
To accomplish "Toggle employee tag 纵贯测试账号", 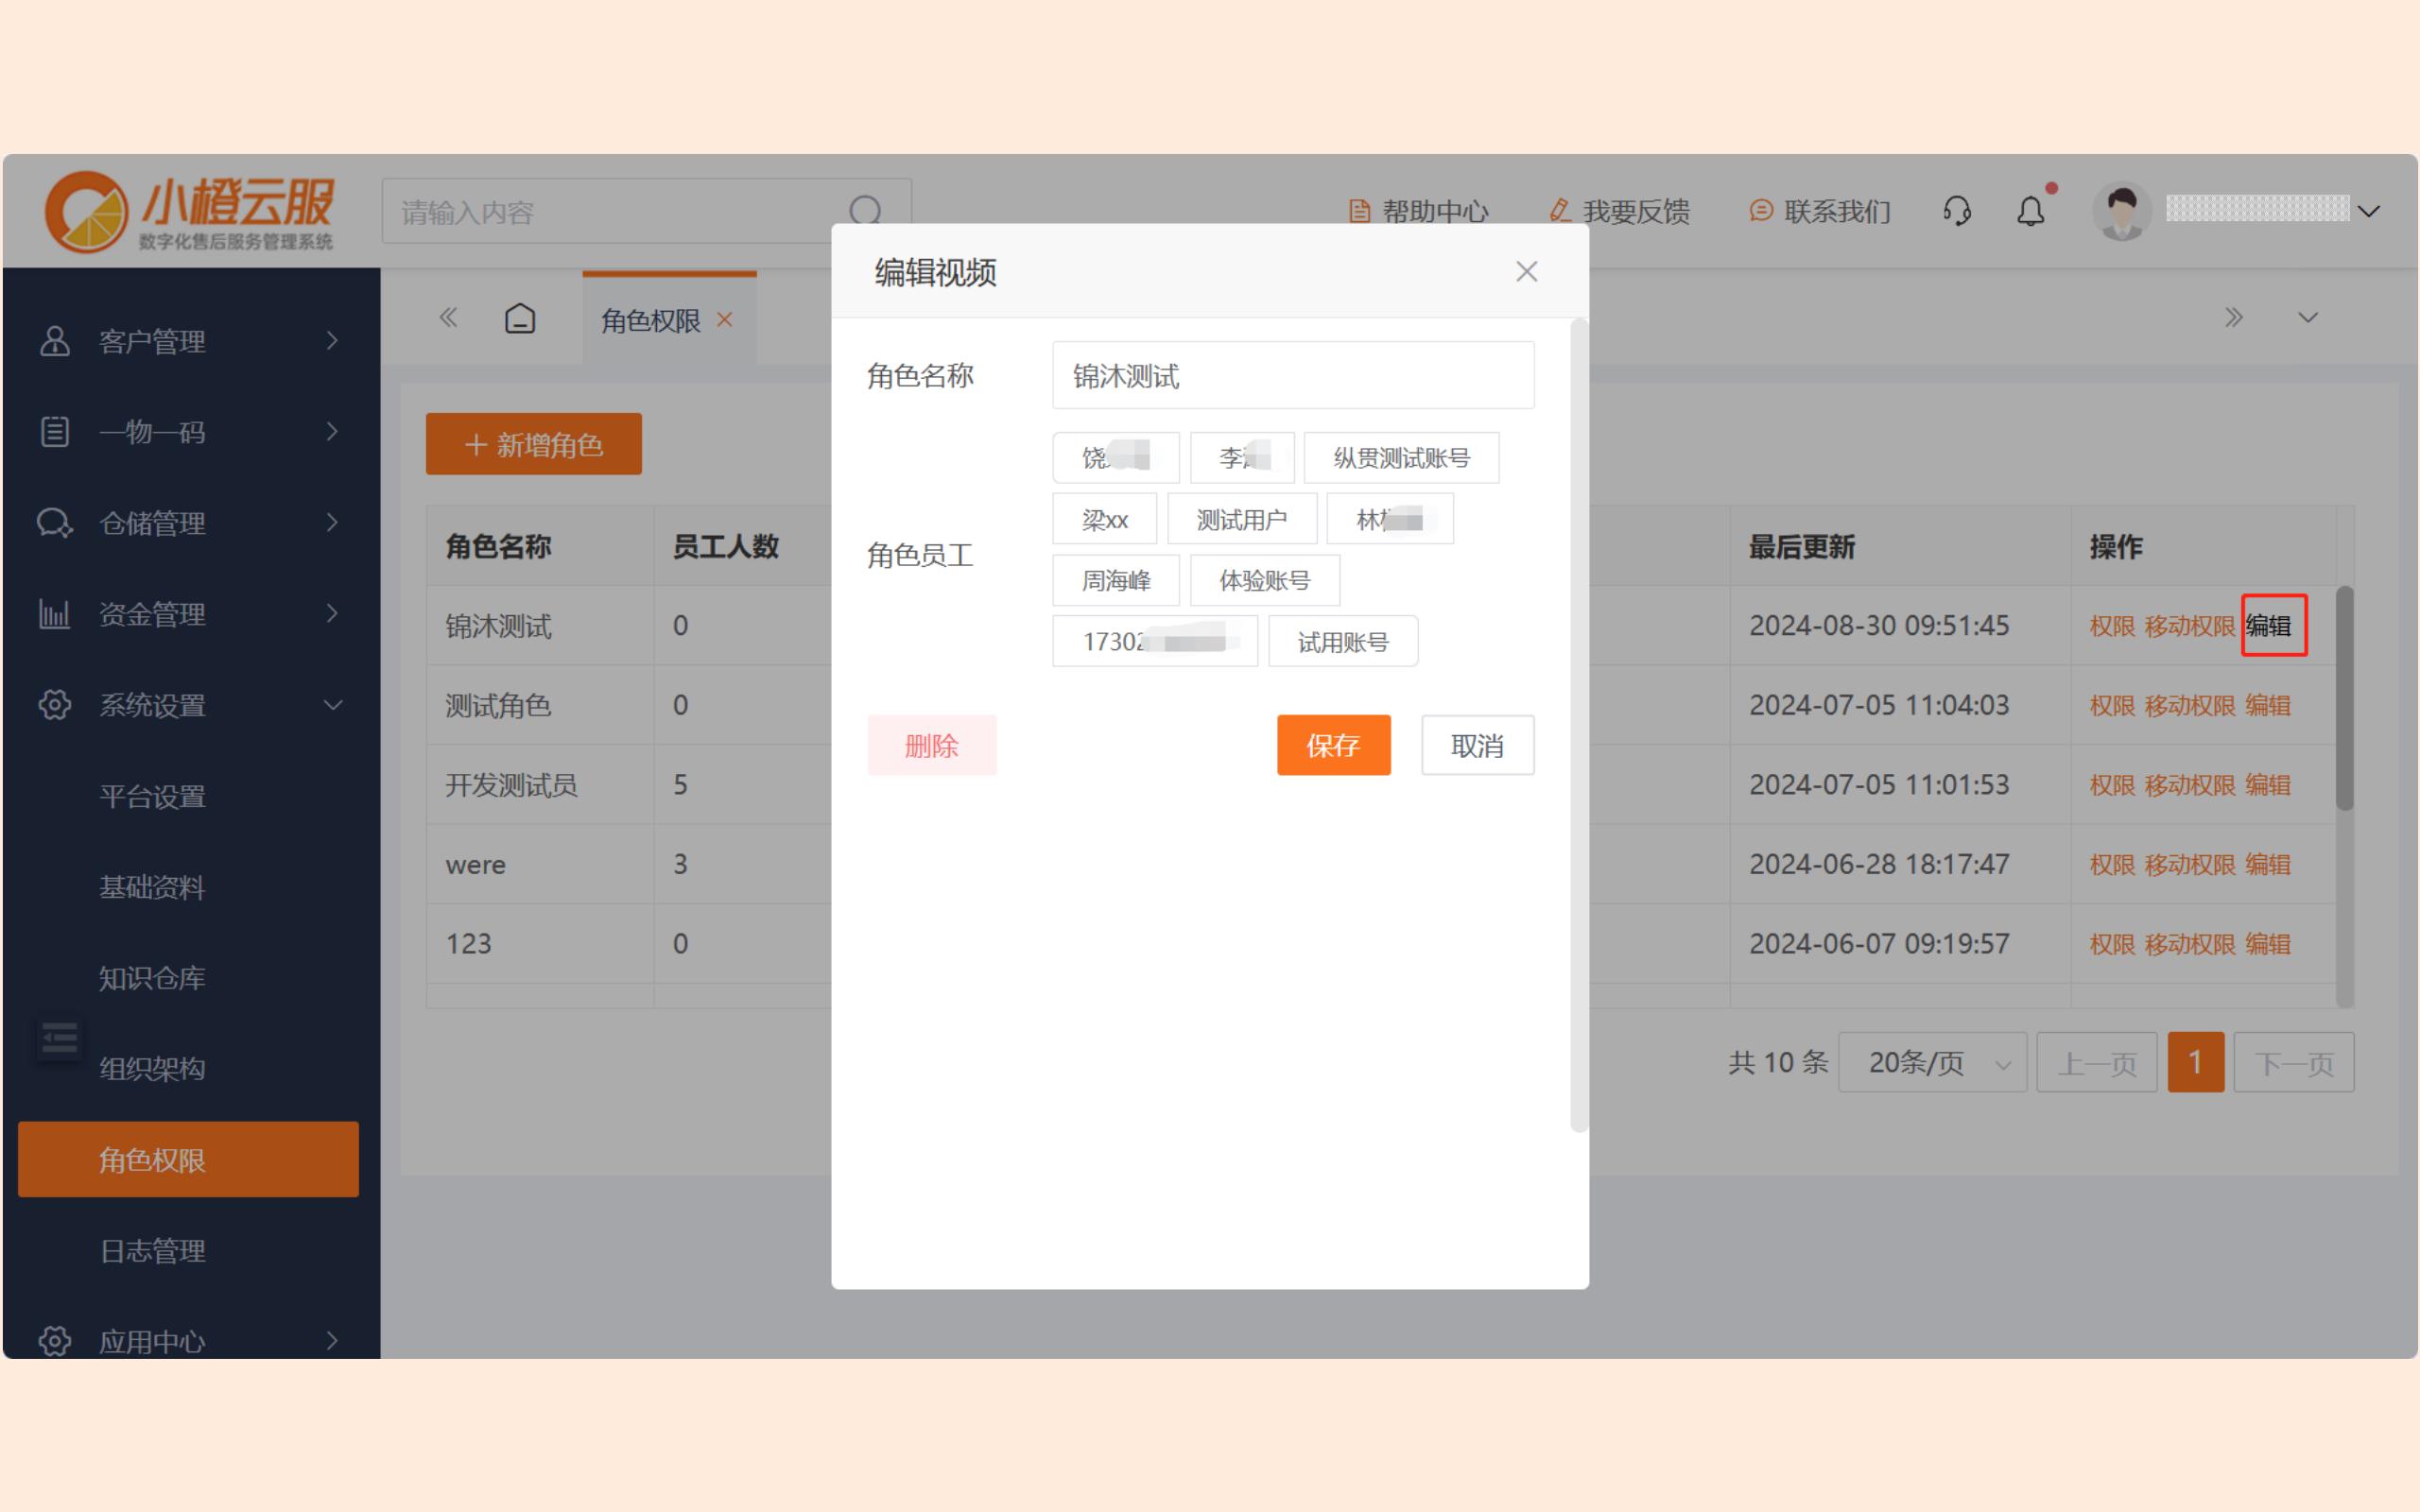I will [x=1401, y=458].
